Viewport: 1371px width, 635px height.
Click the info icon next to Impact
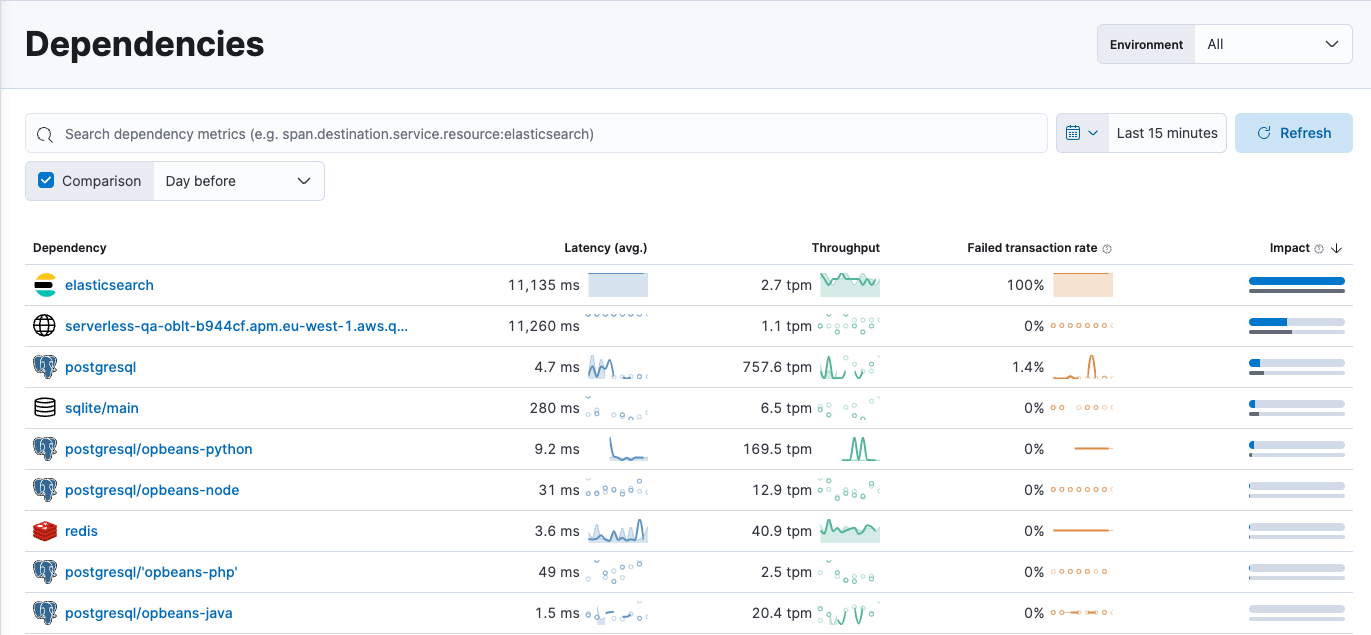(1319, 248)
